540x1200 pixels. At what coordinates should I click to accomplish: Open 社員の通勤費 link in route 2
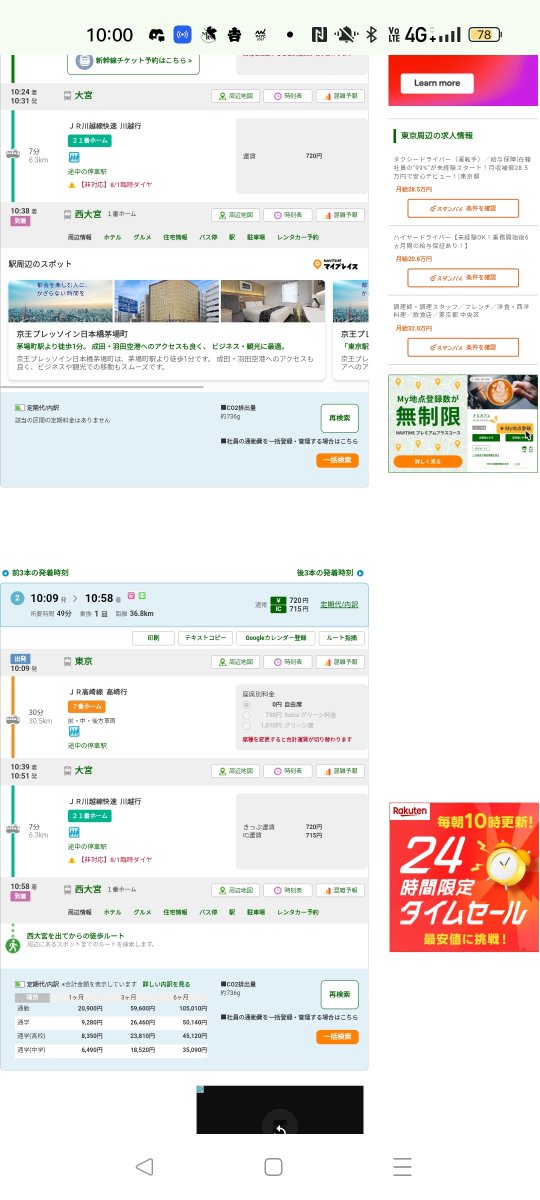[290, 1019]
